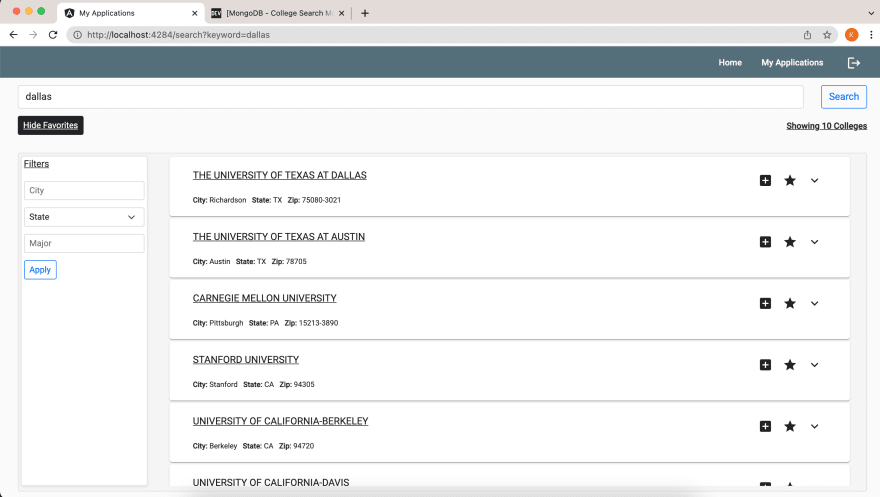Click the add icon for Stanford University
This screenshot has width=880, height=497.
pyautogui.click(x=765, y=365)
